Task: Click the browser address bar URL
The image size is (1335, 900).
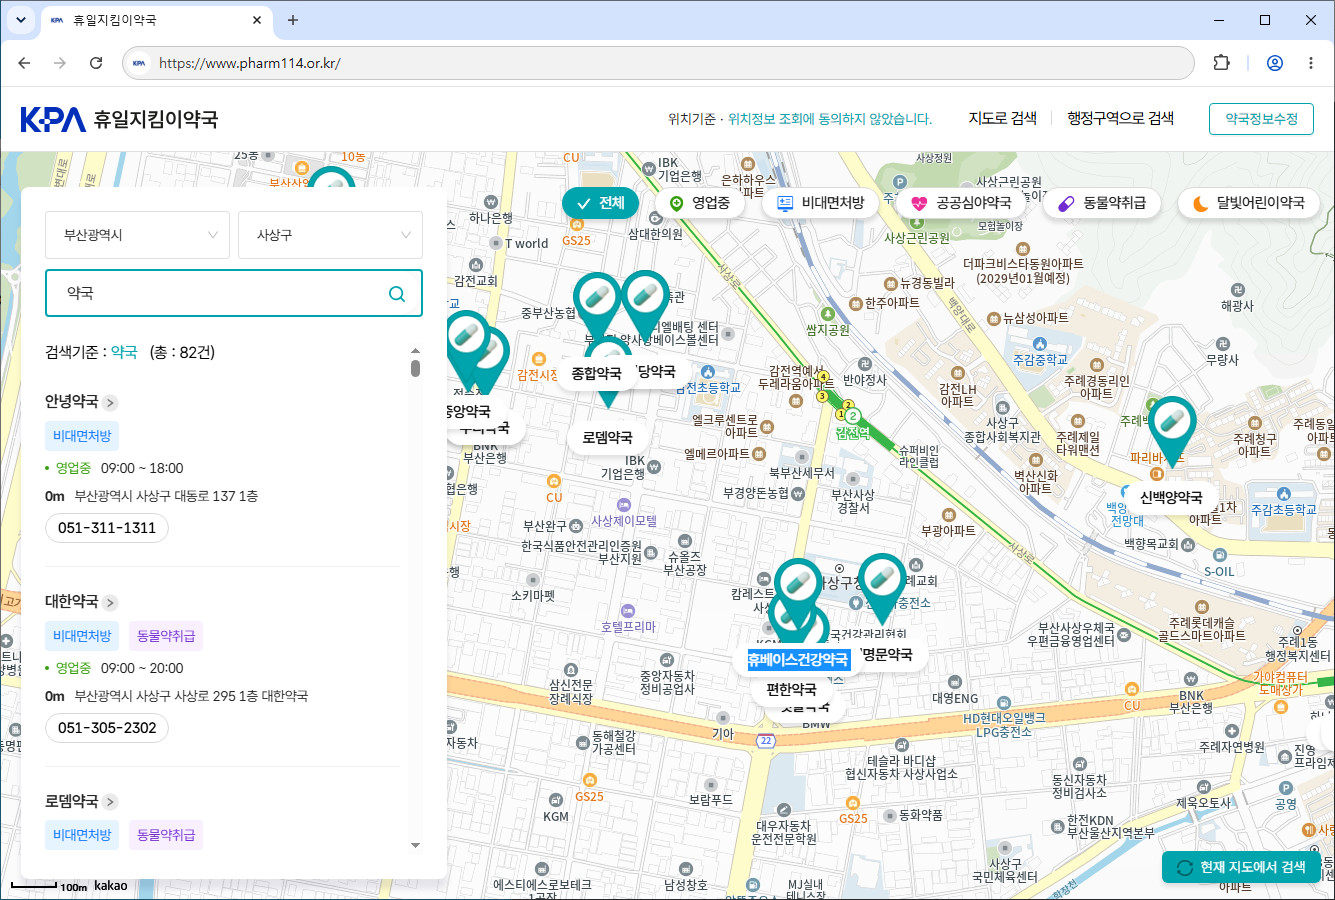Action: coord(250,63)
